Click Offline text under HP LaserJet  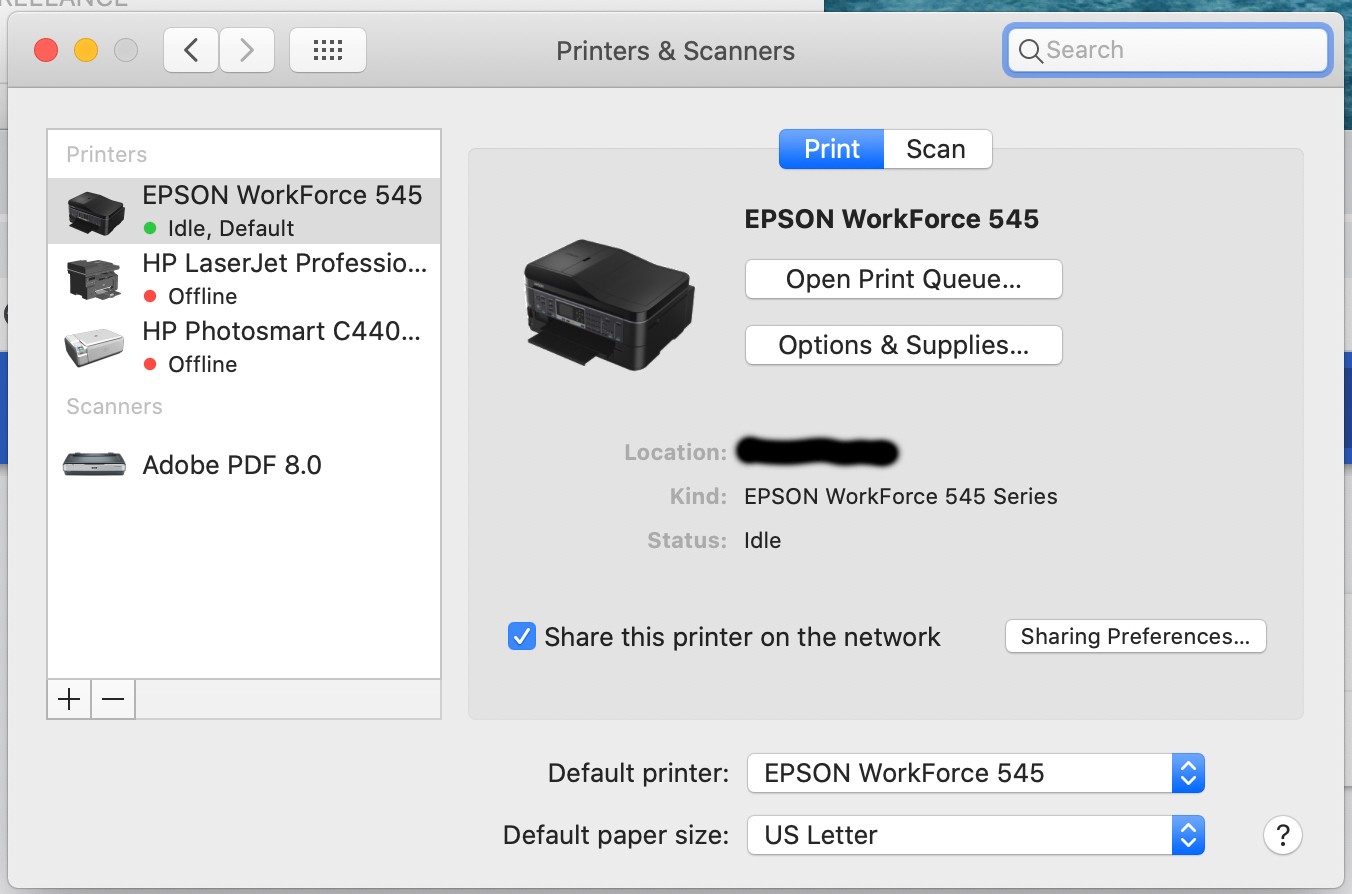pyautogui.click(x=203, y=296)
